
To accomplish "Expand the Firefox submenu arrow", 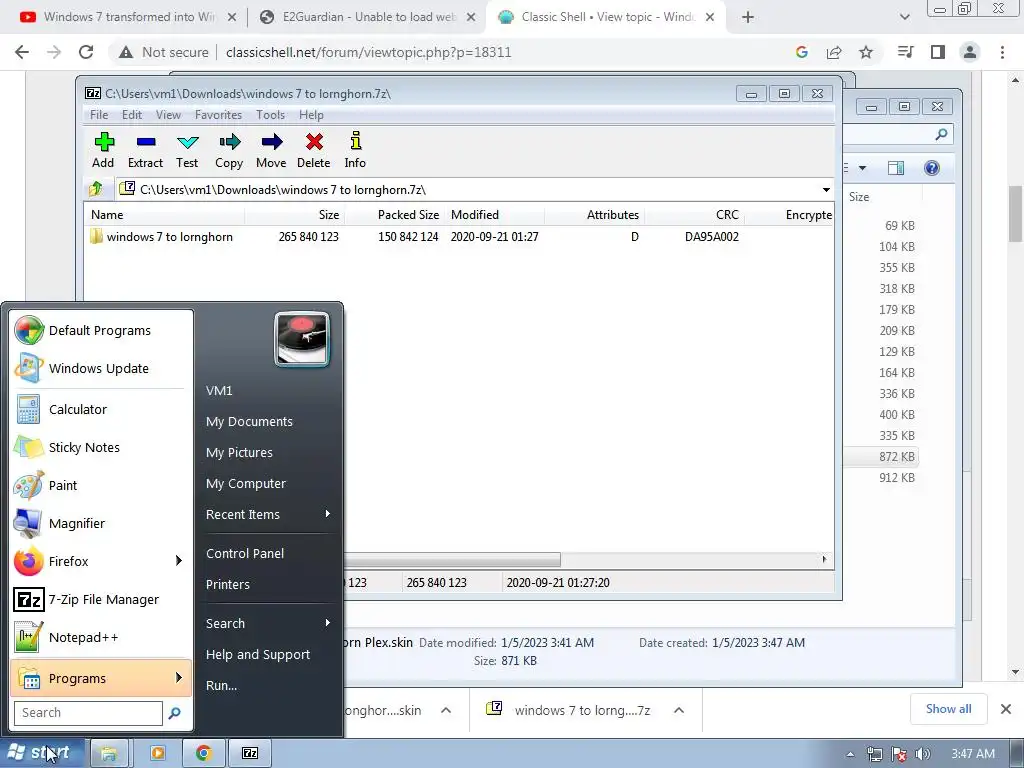I will [x=179, y=561].
